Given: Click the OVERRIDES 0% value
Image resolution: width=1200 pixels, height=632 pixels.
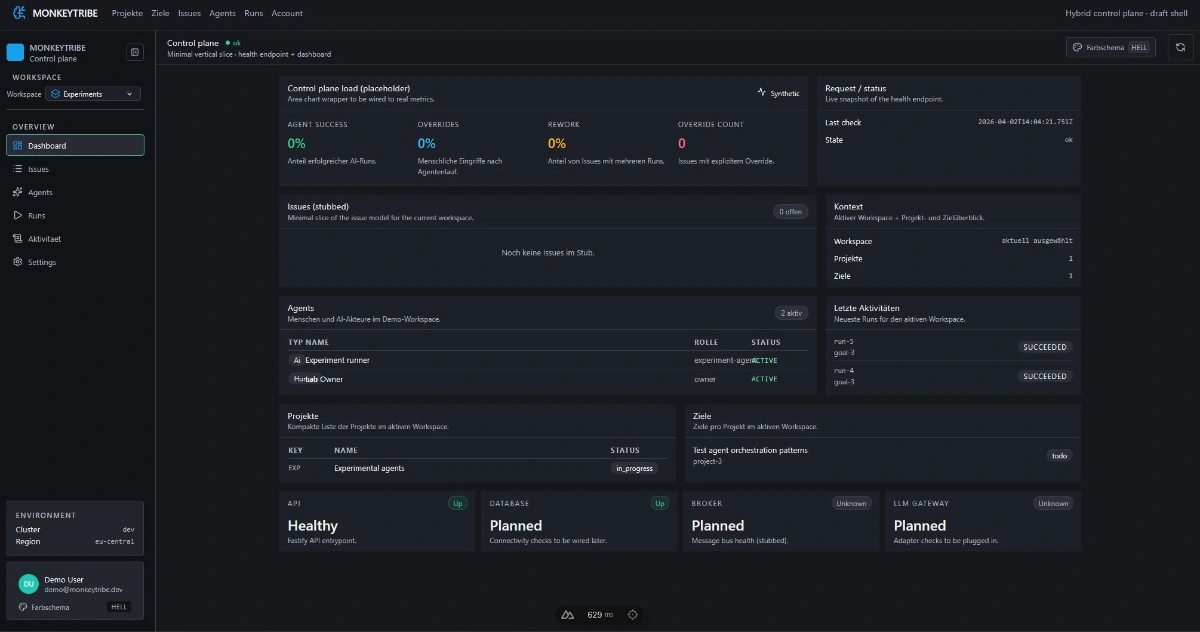Looking at the screenshot, I should (x=427, y=143).
